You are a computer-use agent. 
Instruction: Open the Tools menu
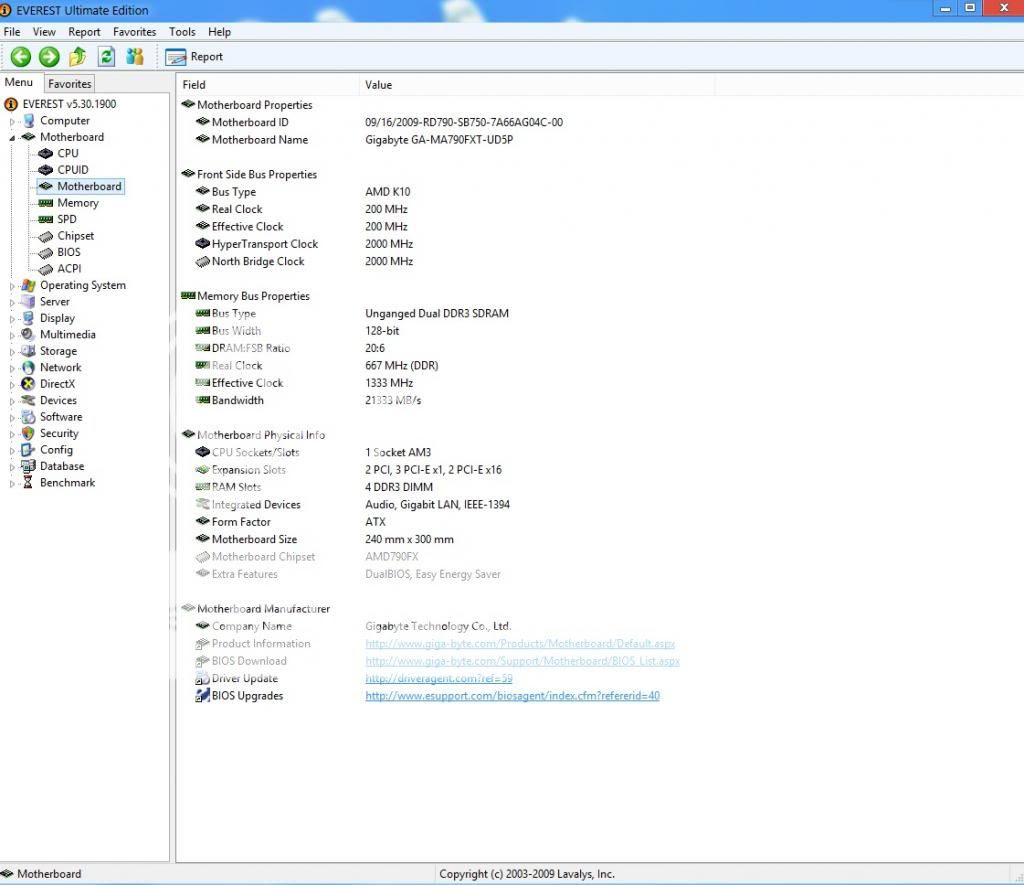point(182,31)
